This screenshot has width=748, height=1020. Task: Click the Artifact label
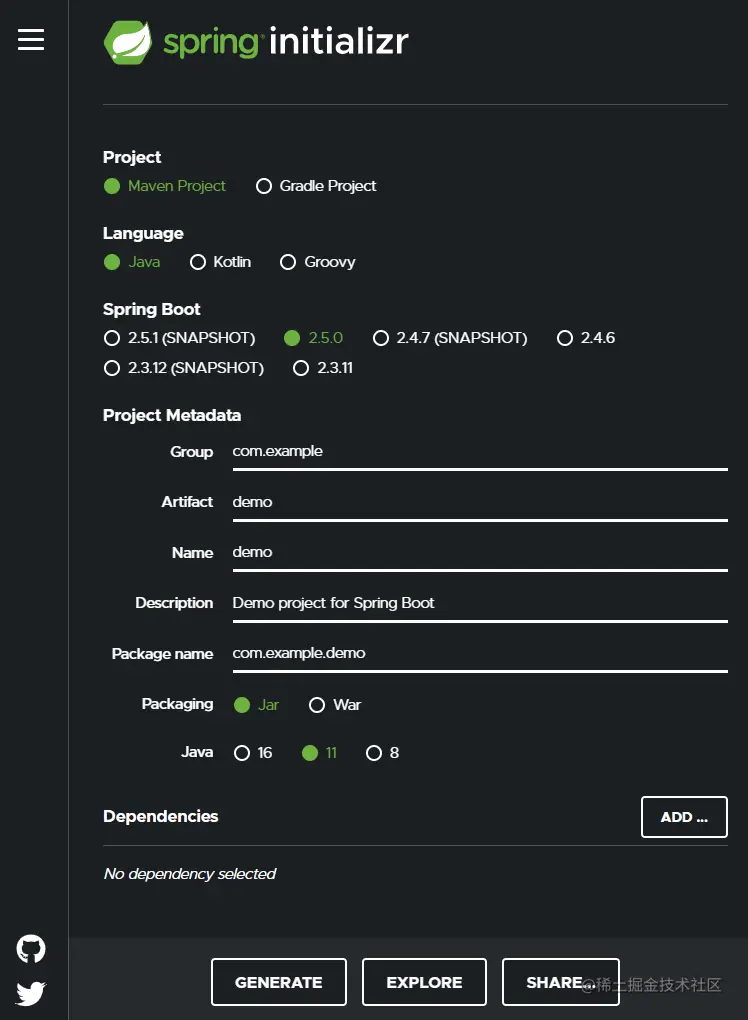(187, 502)
